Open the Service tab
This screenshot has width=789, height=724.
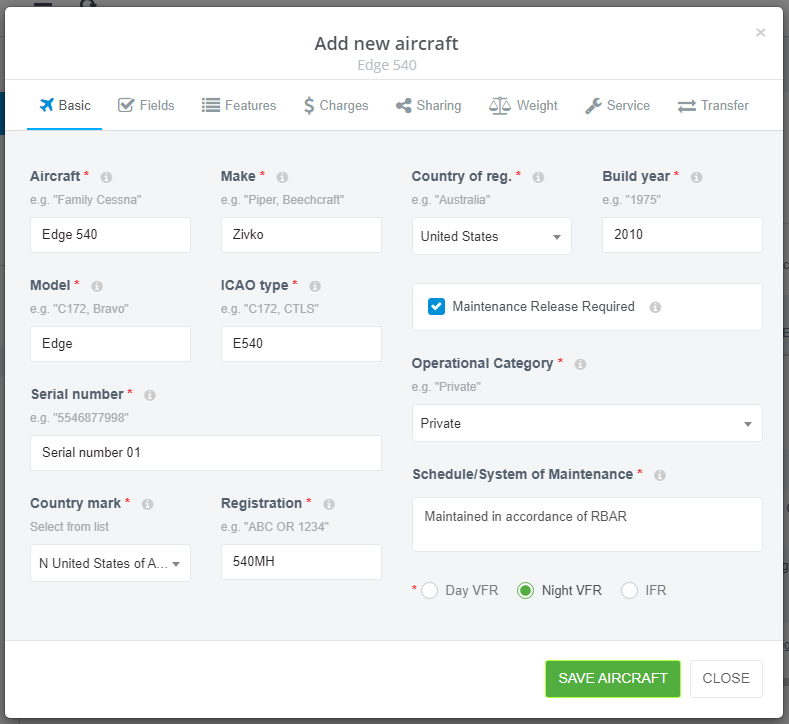(x=617, y=106)
